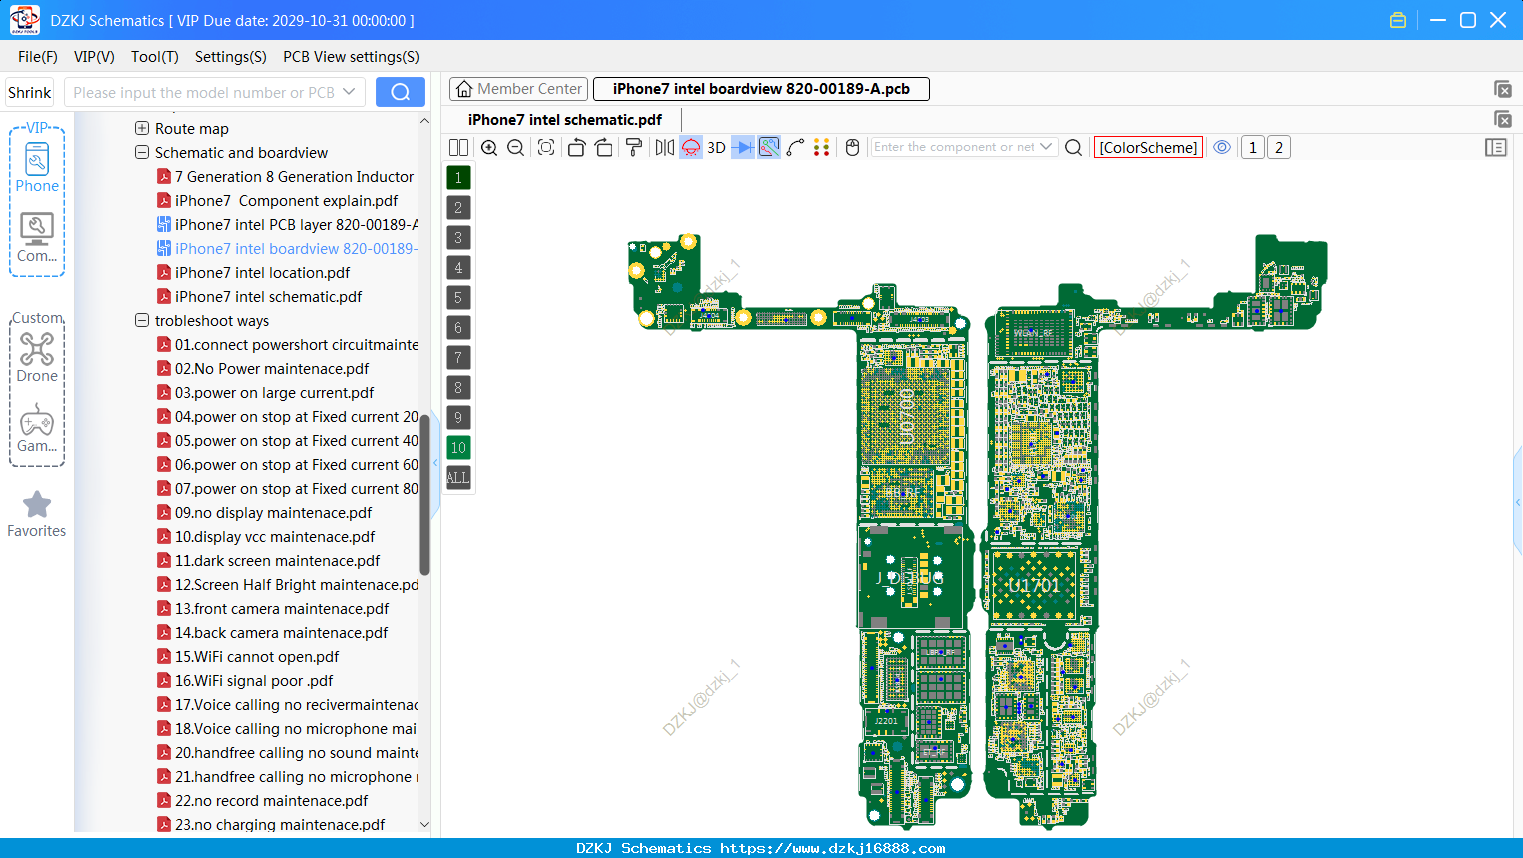Viewport: 1523px width, 858px height.
Task: Select layer 10 green swatch
Action: click(x=458, y=447)
